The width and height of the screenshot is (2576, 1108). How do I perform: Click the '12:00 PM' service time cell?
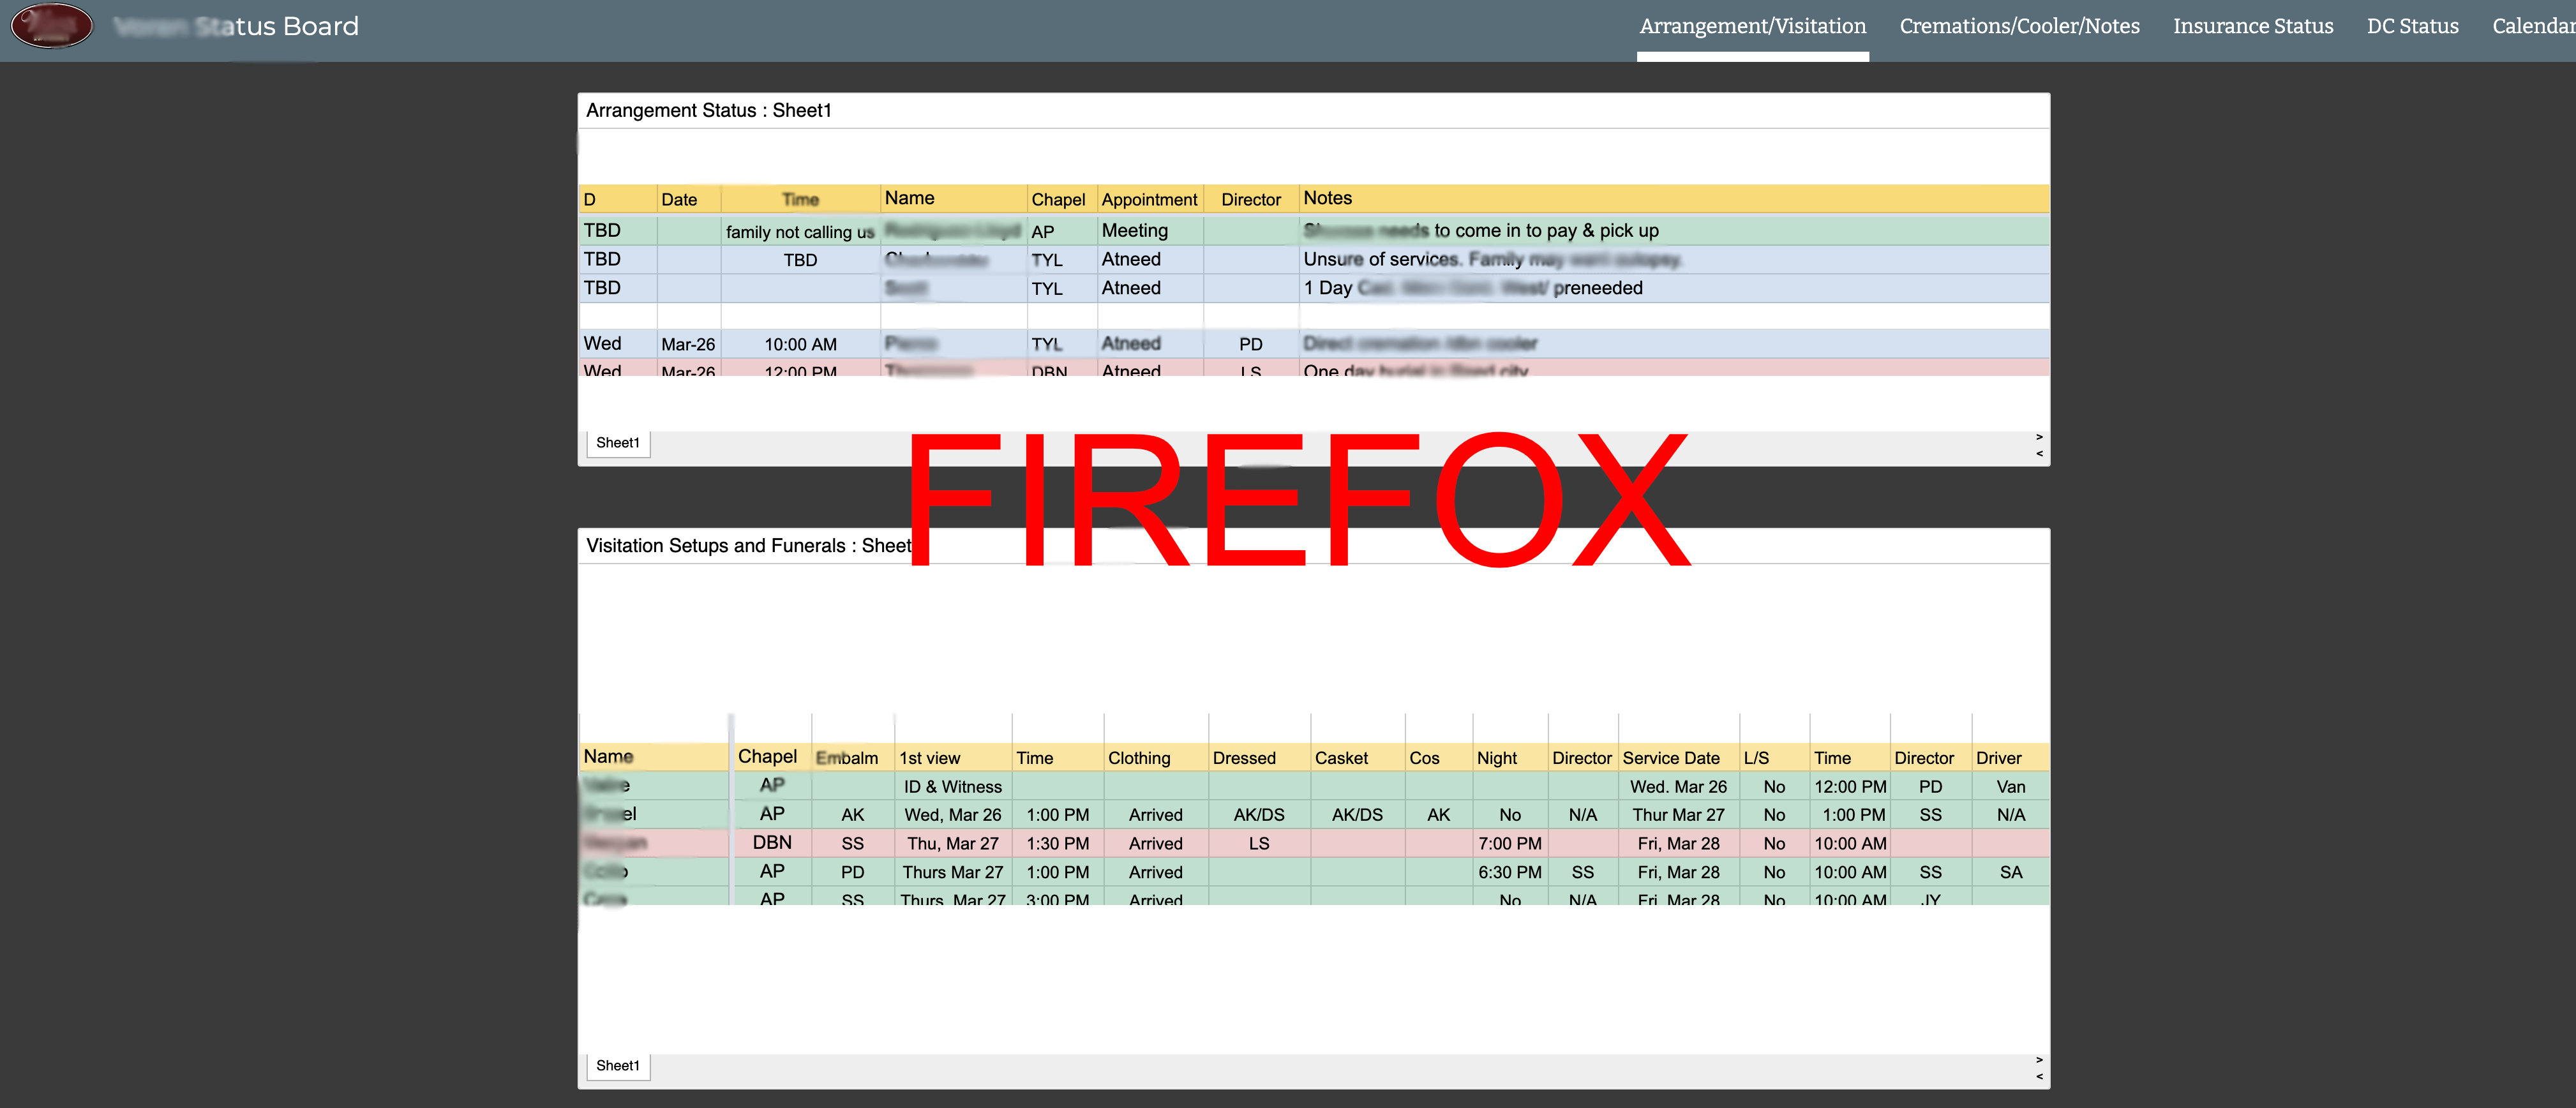1849,787
